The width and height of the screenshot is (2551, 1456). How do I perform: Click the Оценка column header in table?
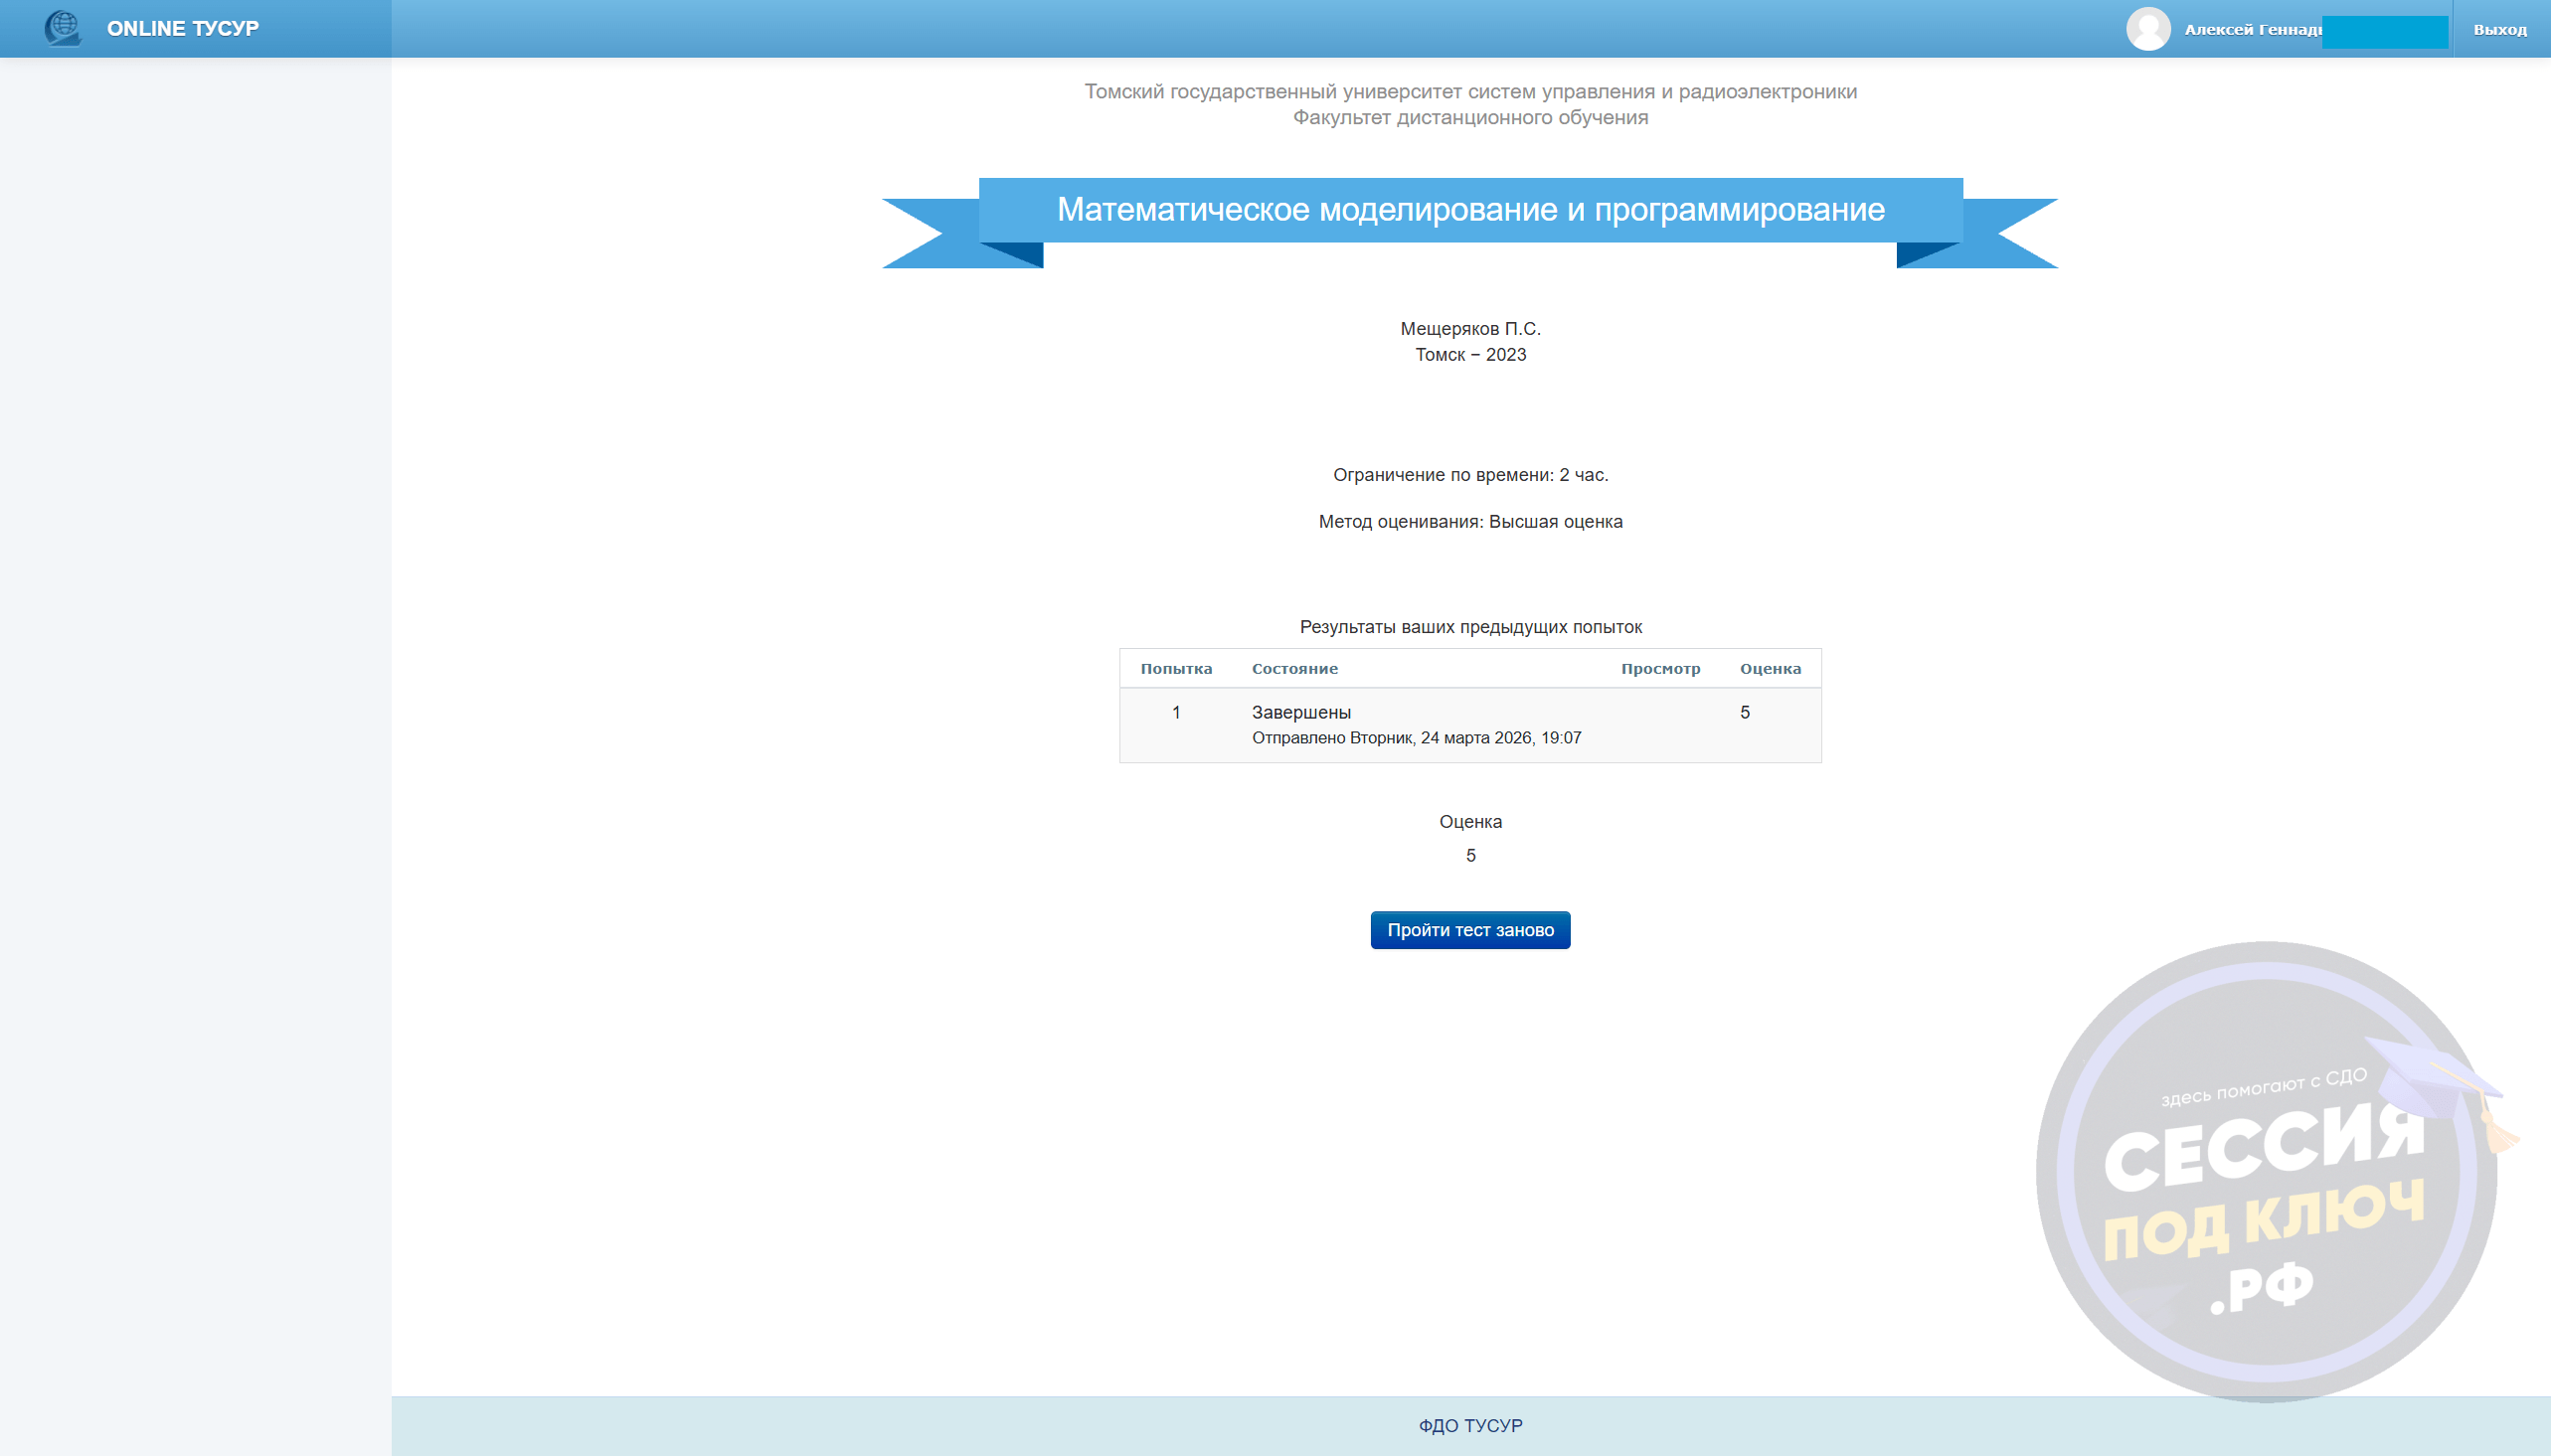click(1769, 669)
